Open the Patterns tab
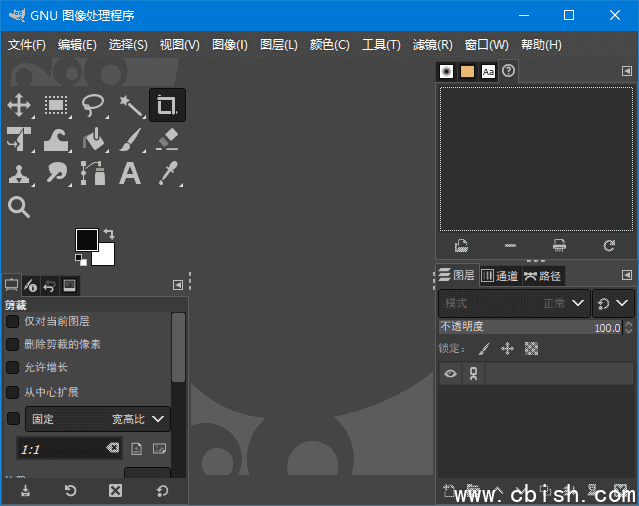The width and height of the screenshot is (639, 506). click(x=467, y=72)
